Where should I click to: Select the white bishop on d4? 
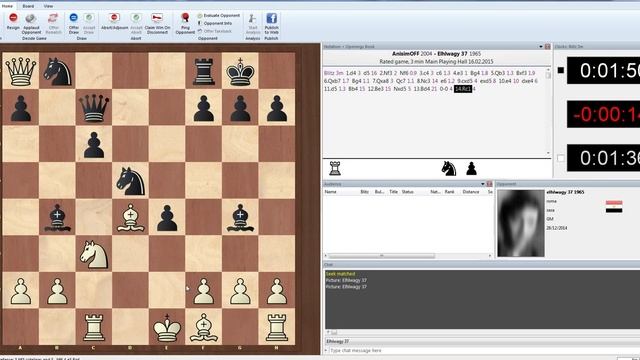(131, 217)
